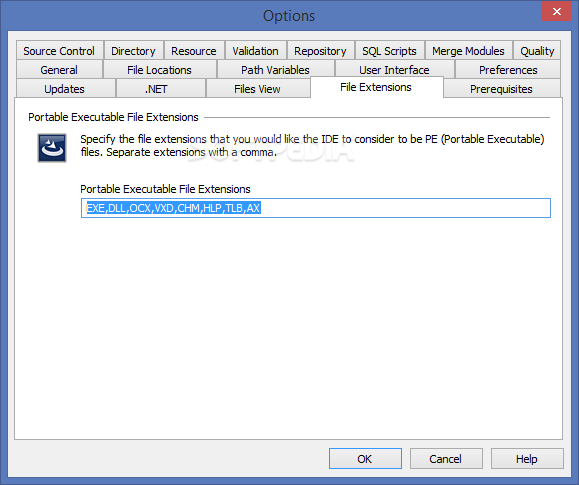Click the InstallShield PE extensions icon
This screenshot has height=485, width=579.
(x=52, y=148)
